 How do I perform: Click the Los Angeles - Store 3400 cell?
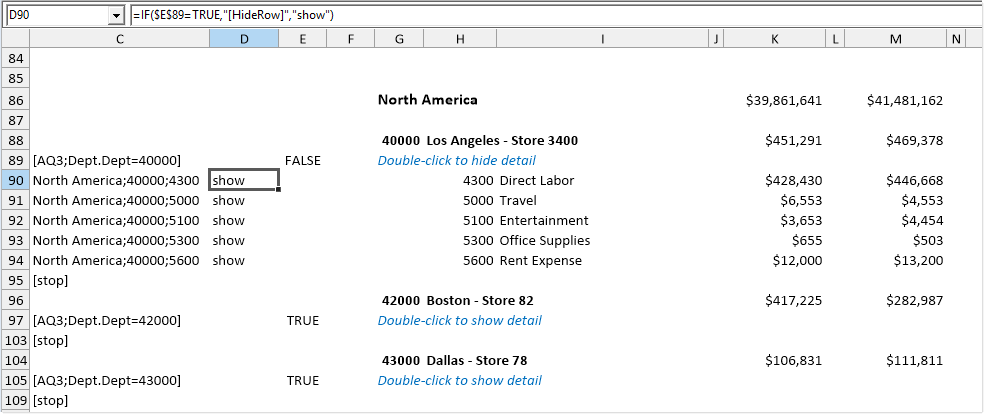coord(501,141)
